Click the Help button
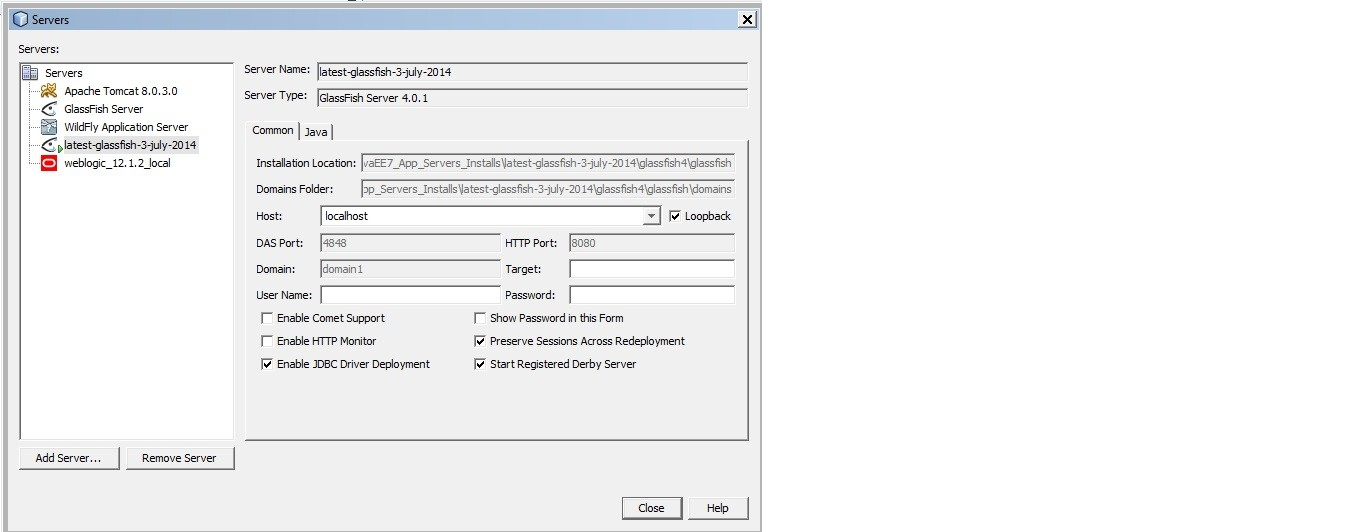This screenshot has height=532, width=1356. pos(718,508)
